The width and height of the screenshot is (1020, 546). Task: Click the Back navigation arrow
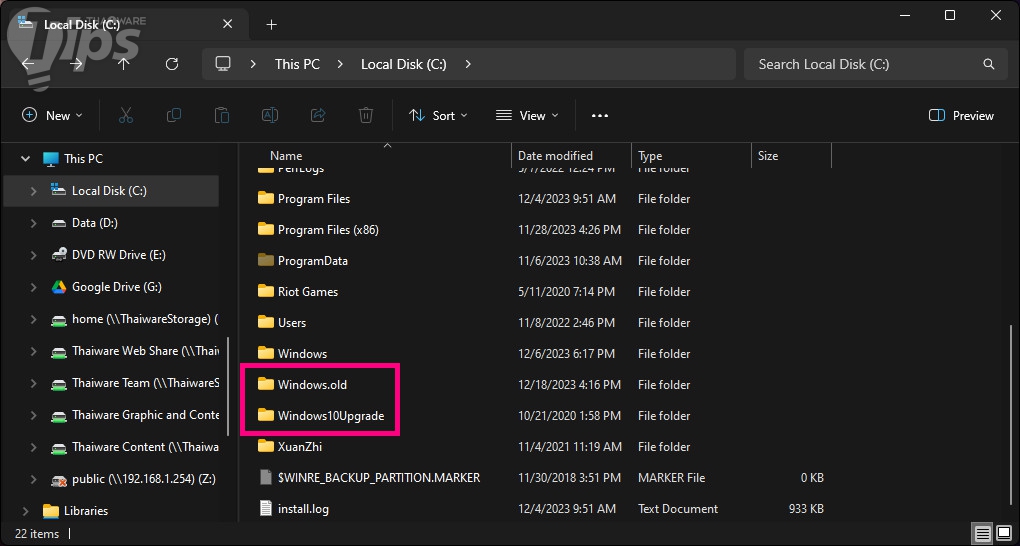pos(28,64)
